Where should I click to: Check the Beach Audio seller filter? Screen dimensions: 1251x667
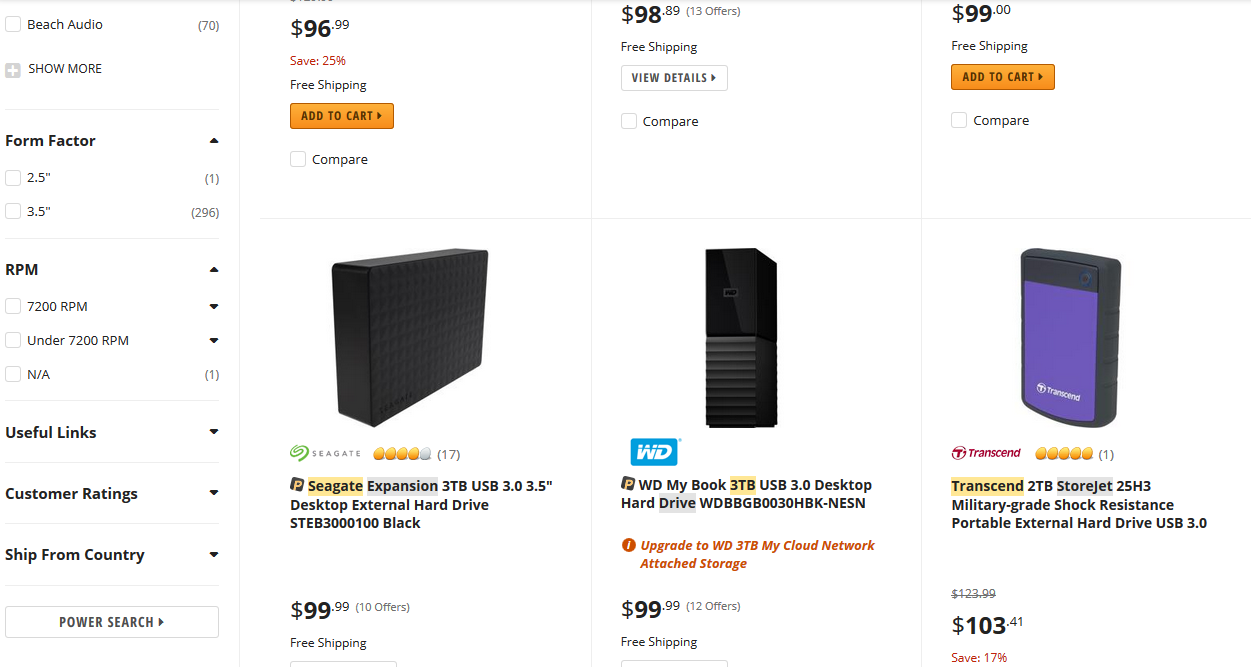(13, 25)
